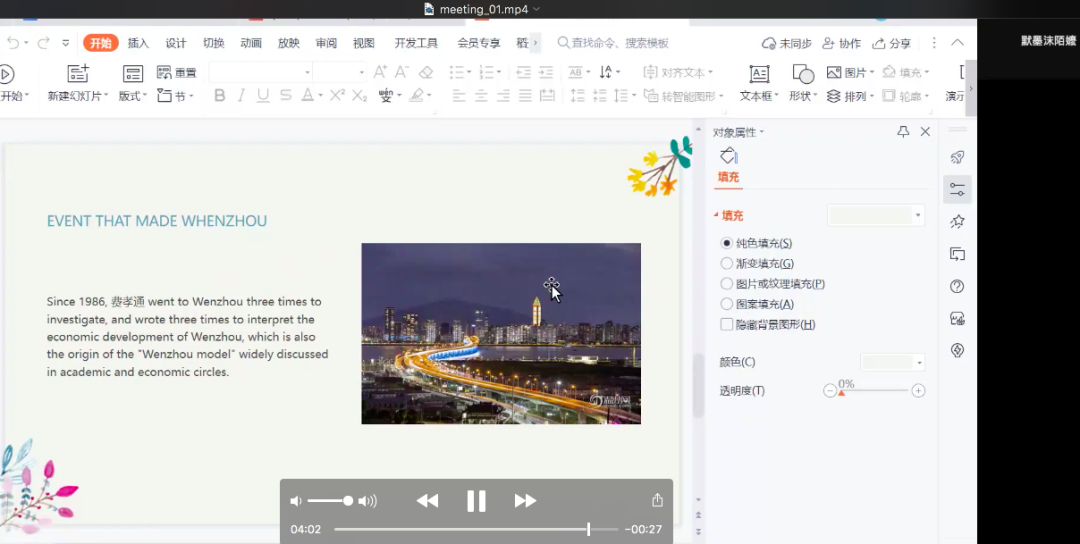Click the decrease indent icon

click(523, 72)
